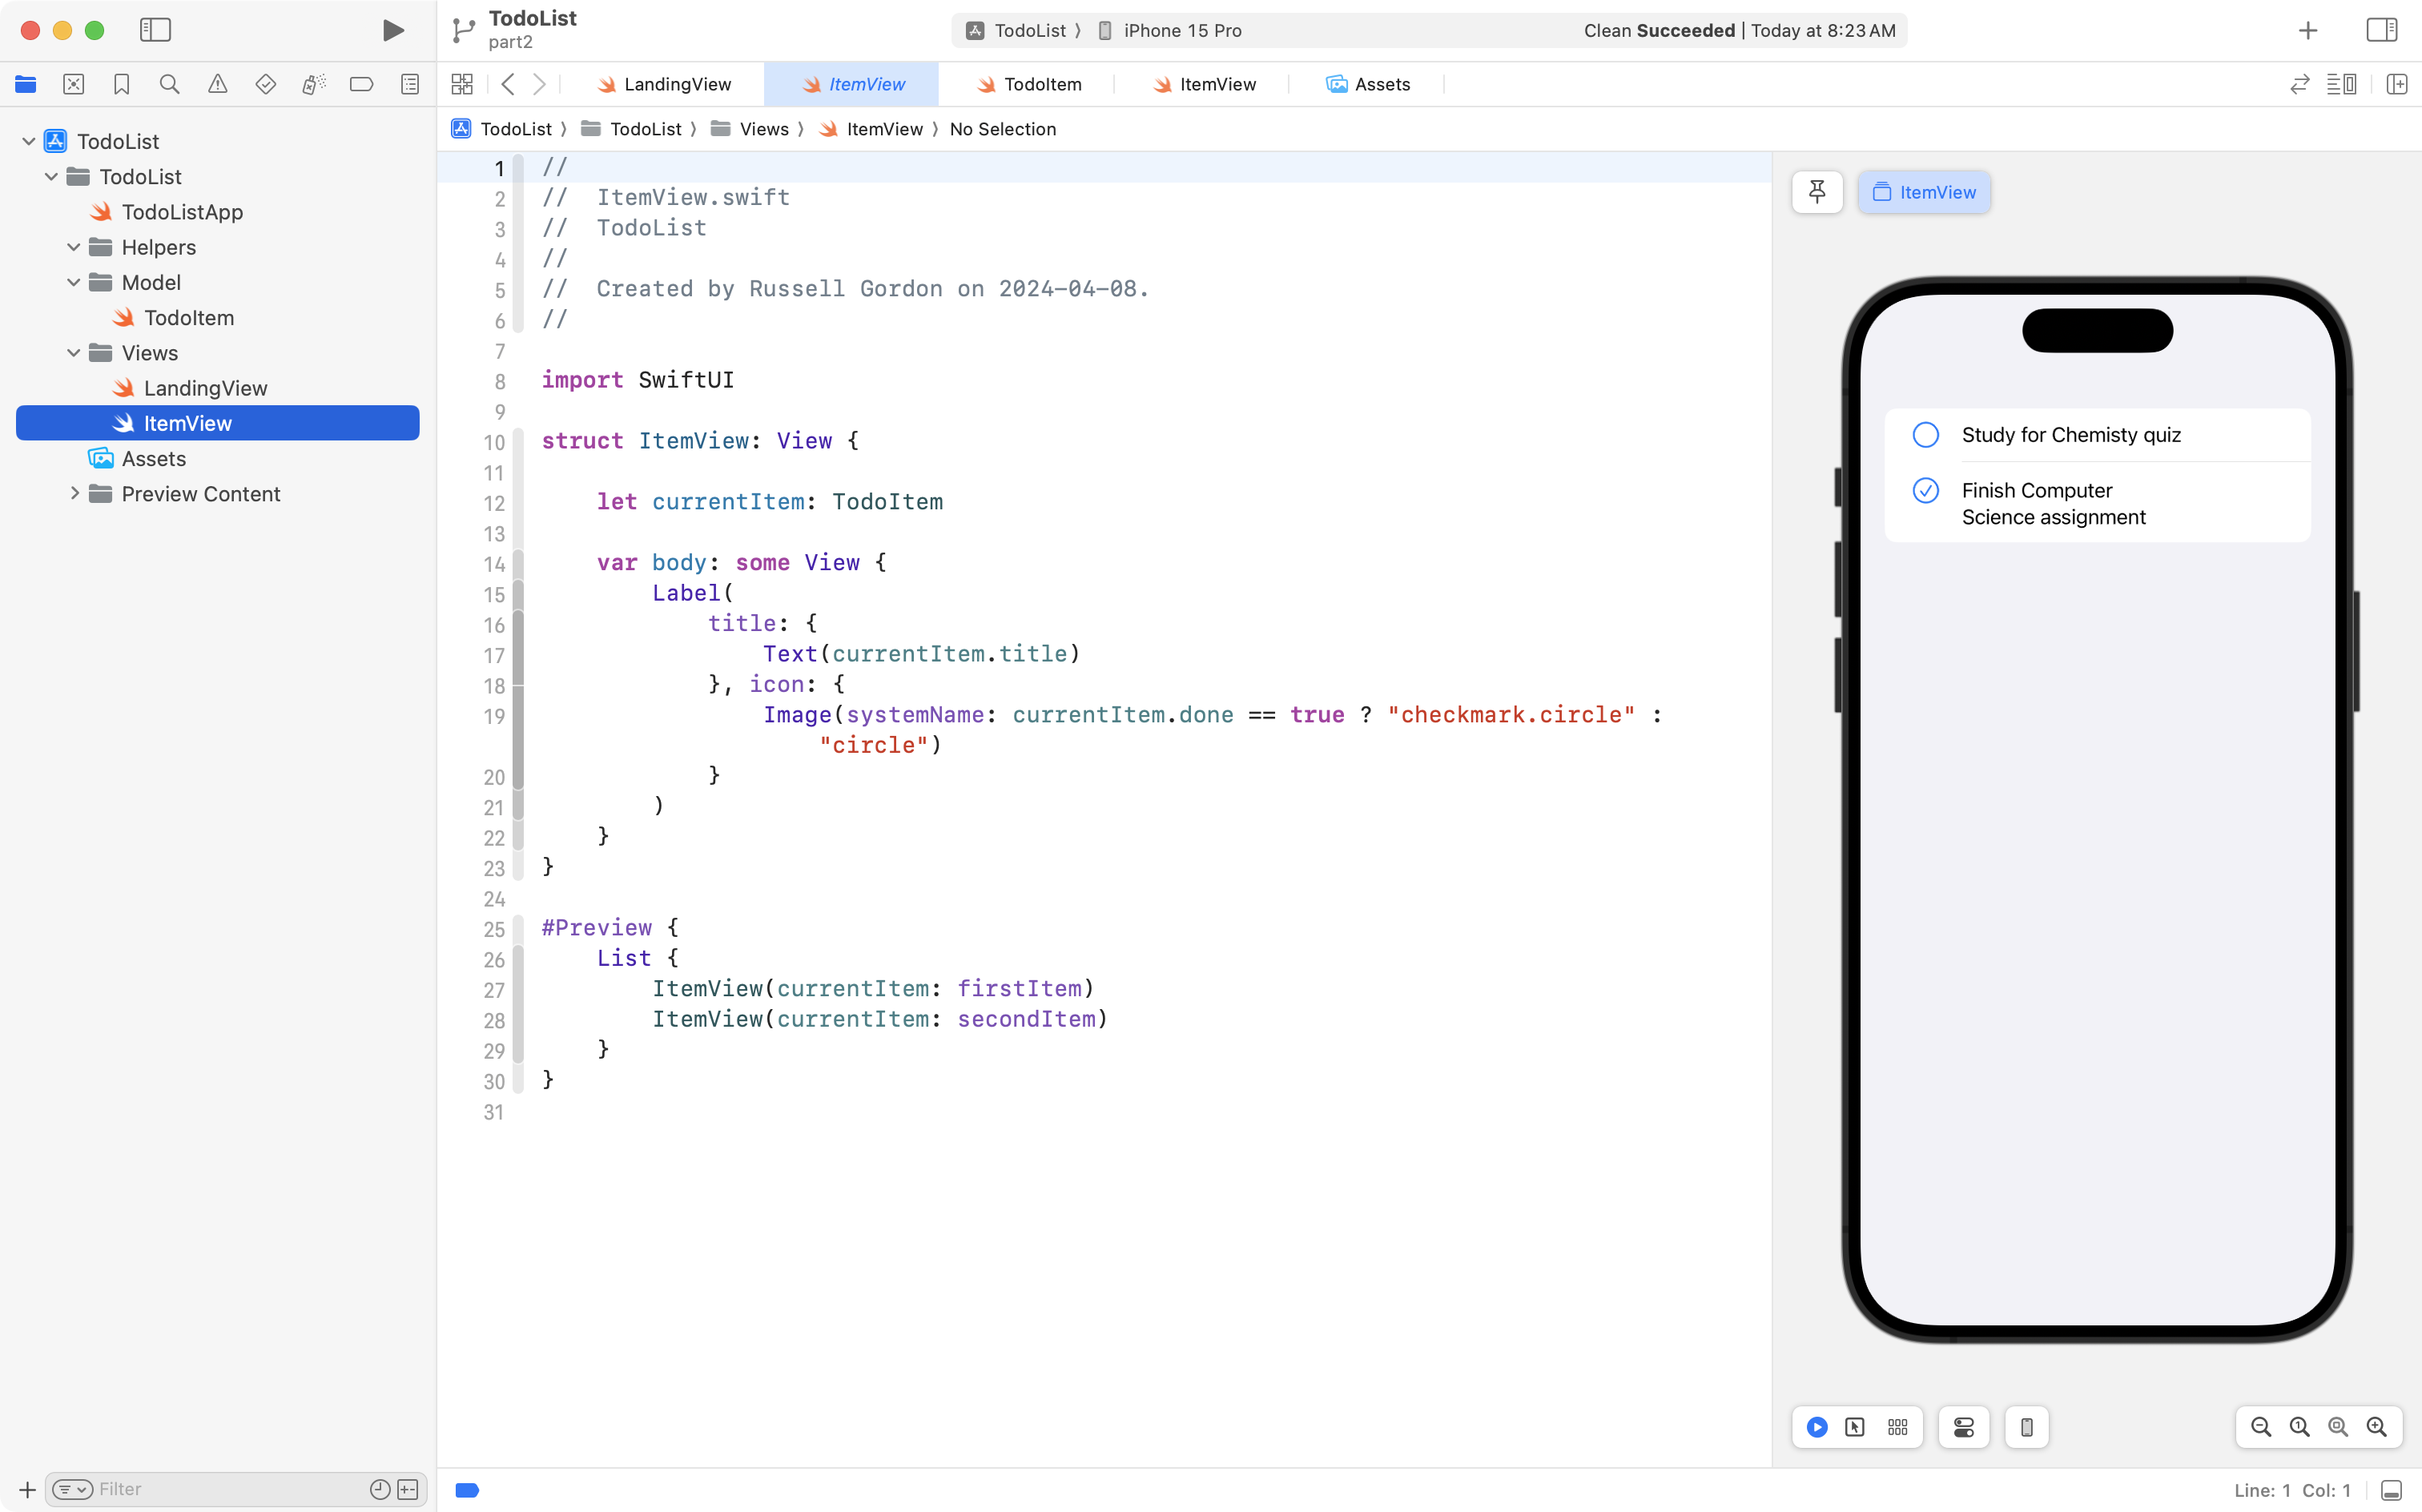Click the Run play button in toolbar
The width and height of the screenshot is (2422, 1512).
point(393,30)
